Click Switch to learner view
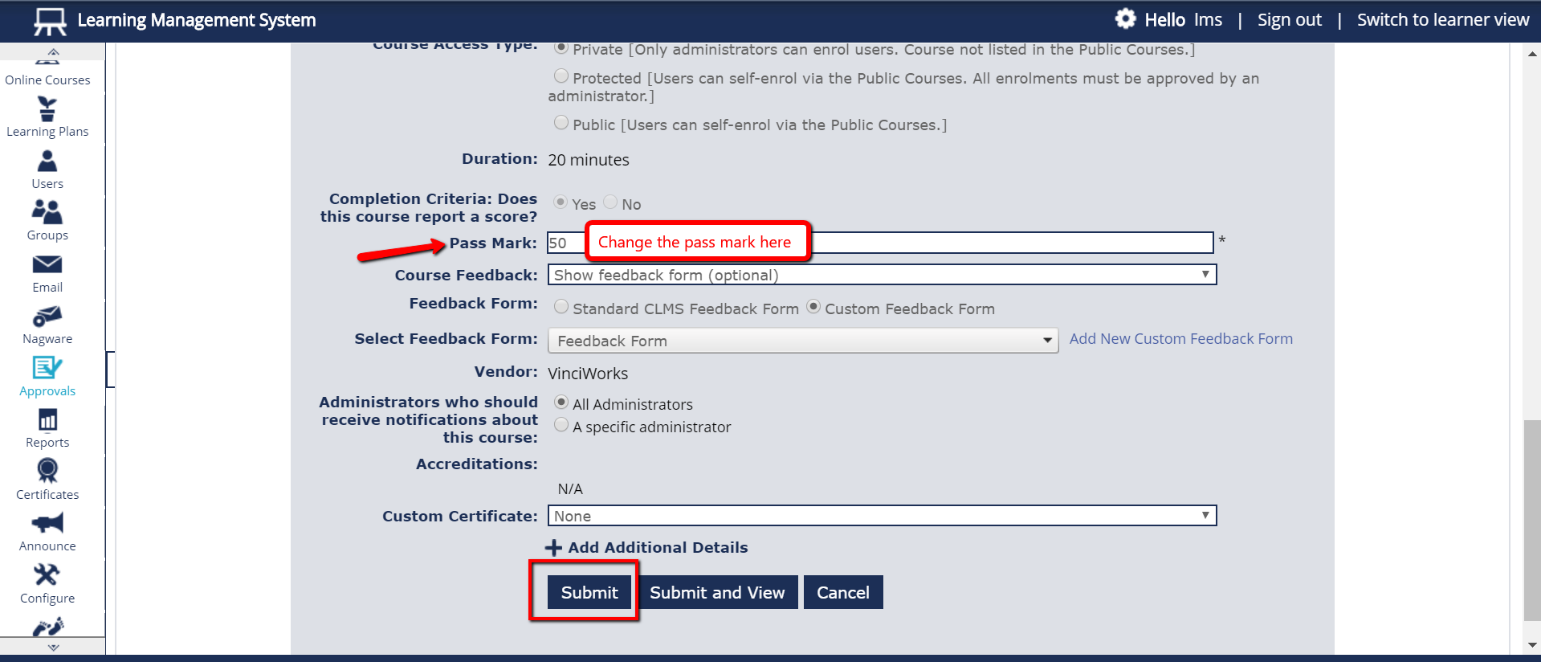This screenshot has height=662, width=1541. (x=1442, y=20)
